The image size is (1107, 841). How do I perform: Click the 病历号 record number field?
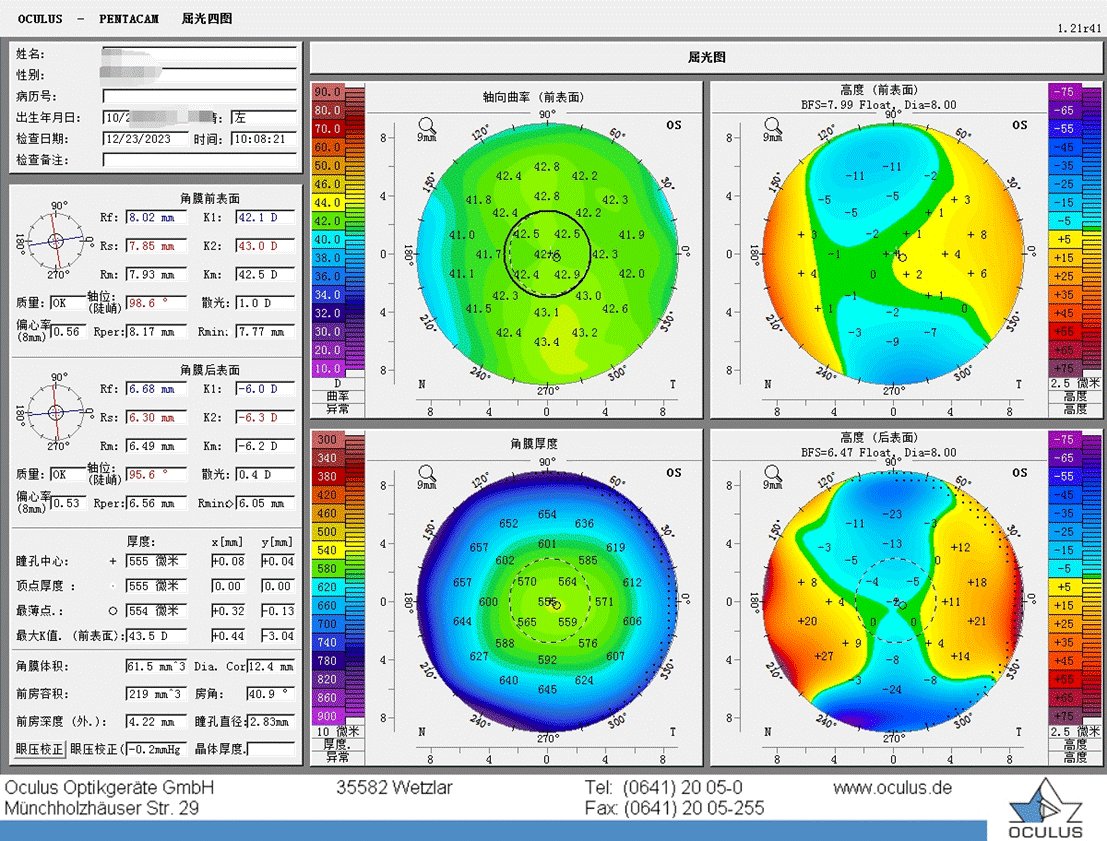(x=199, y=96)
